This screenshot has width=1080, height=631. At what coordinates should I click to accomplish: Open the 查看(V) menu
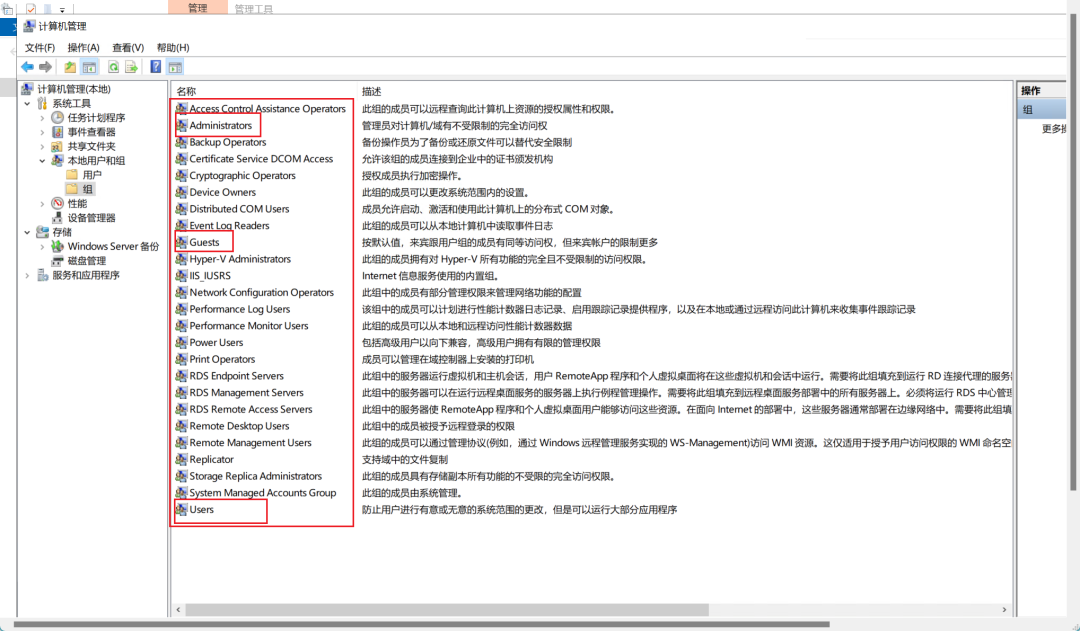(128, 48)
